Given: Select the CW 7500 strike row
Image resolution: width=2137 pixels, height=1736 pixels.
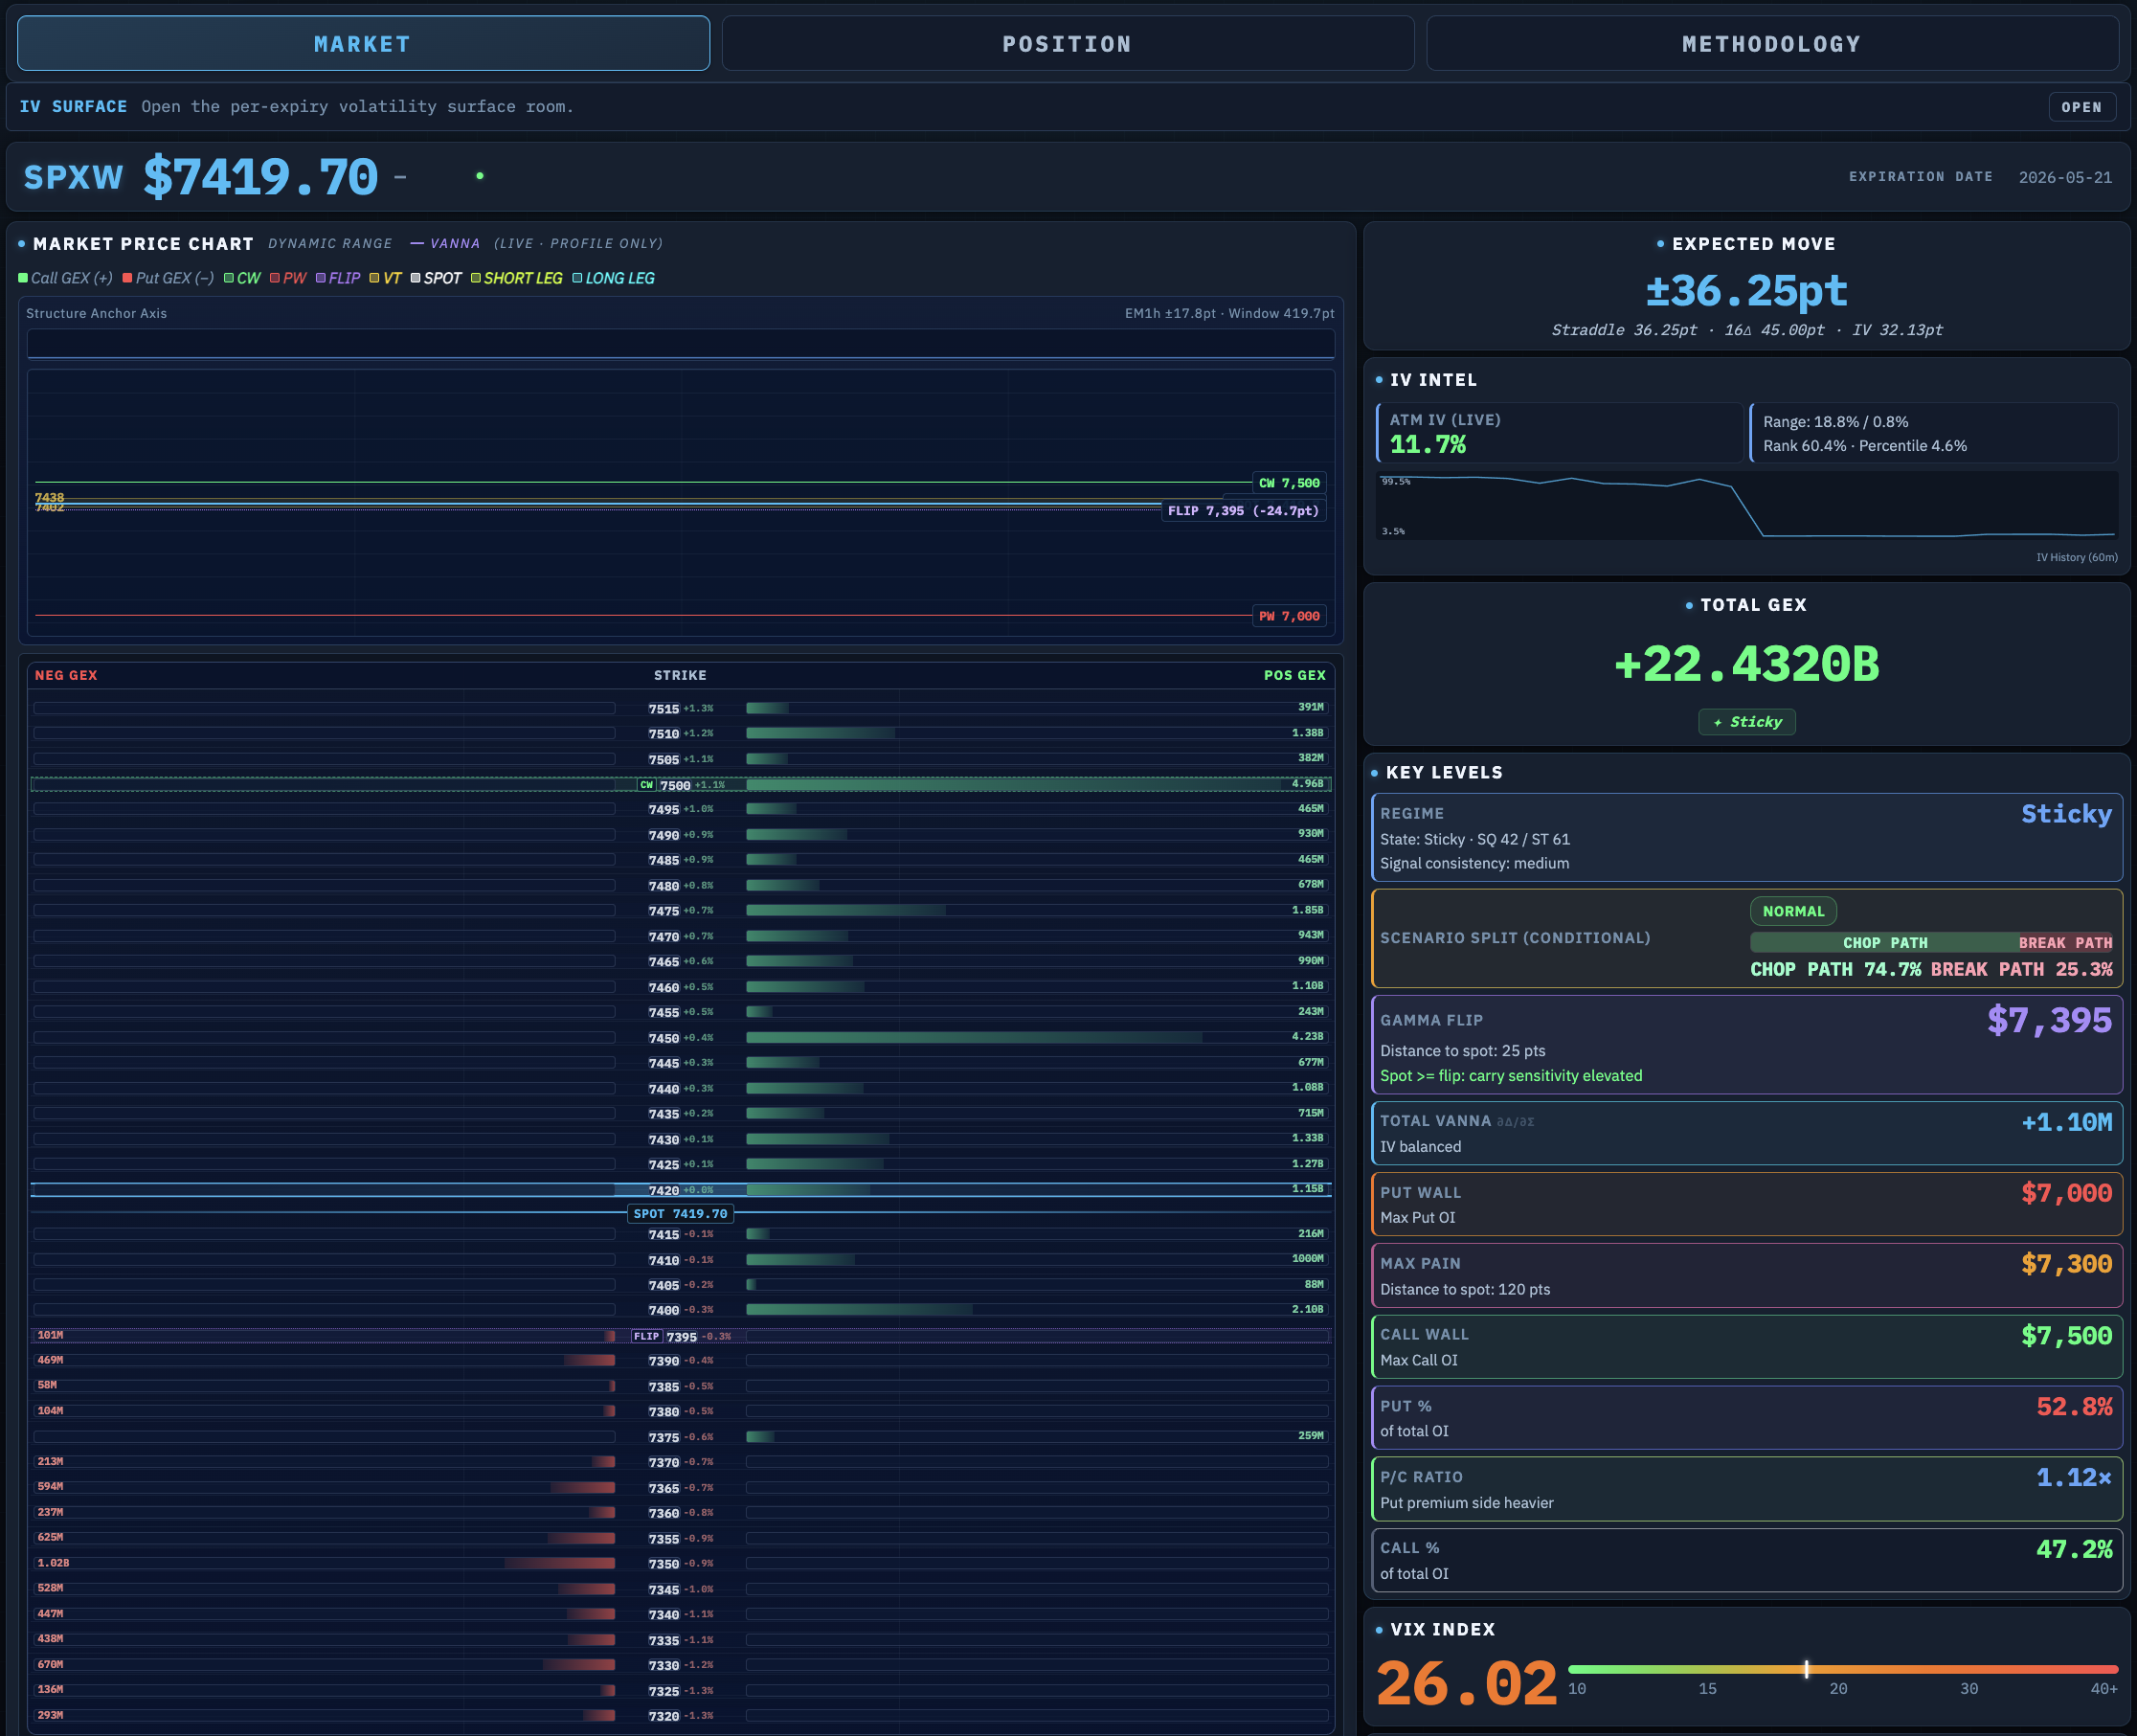Looking at the screenshot, I should (681, 785).
